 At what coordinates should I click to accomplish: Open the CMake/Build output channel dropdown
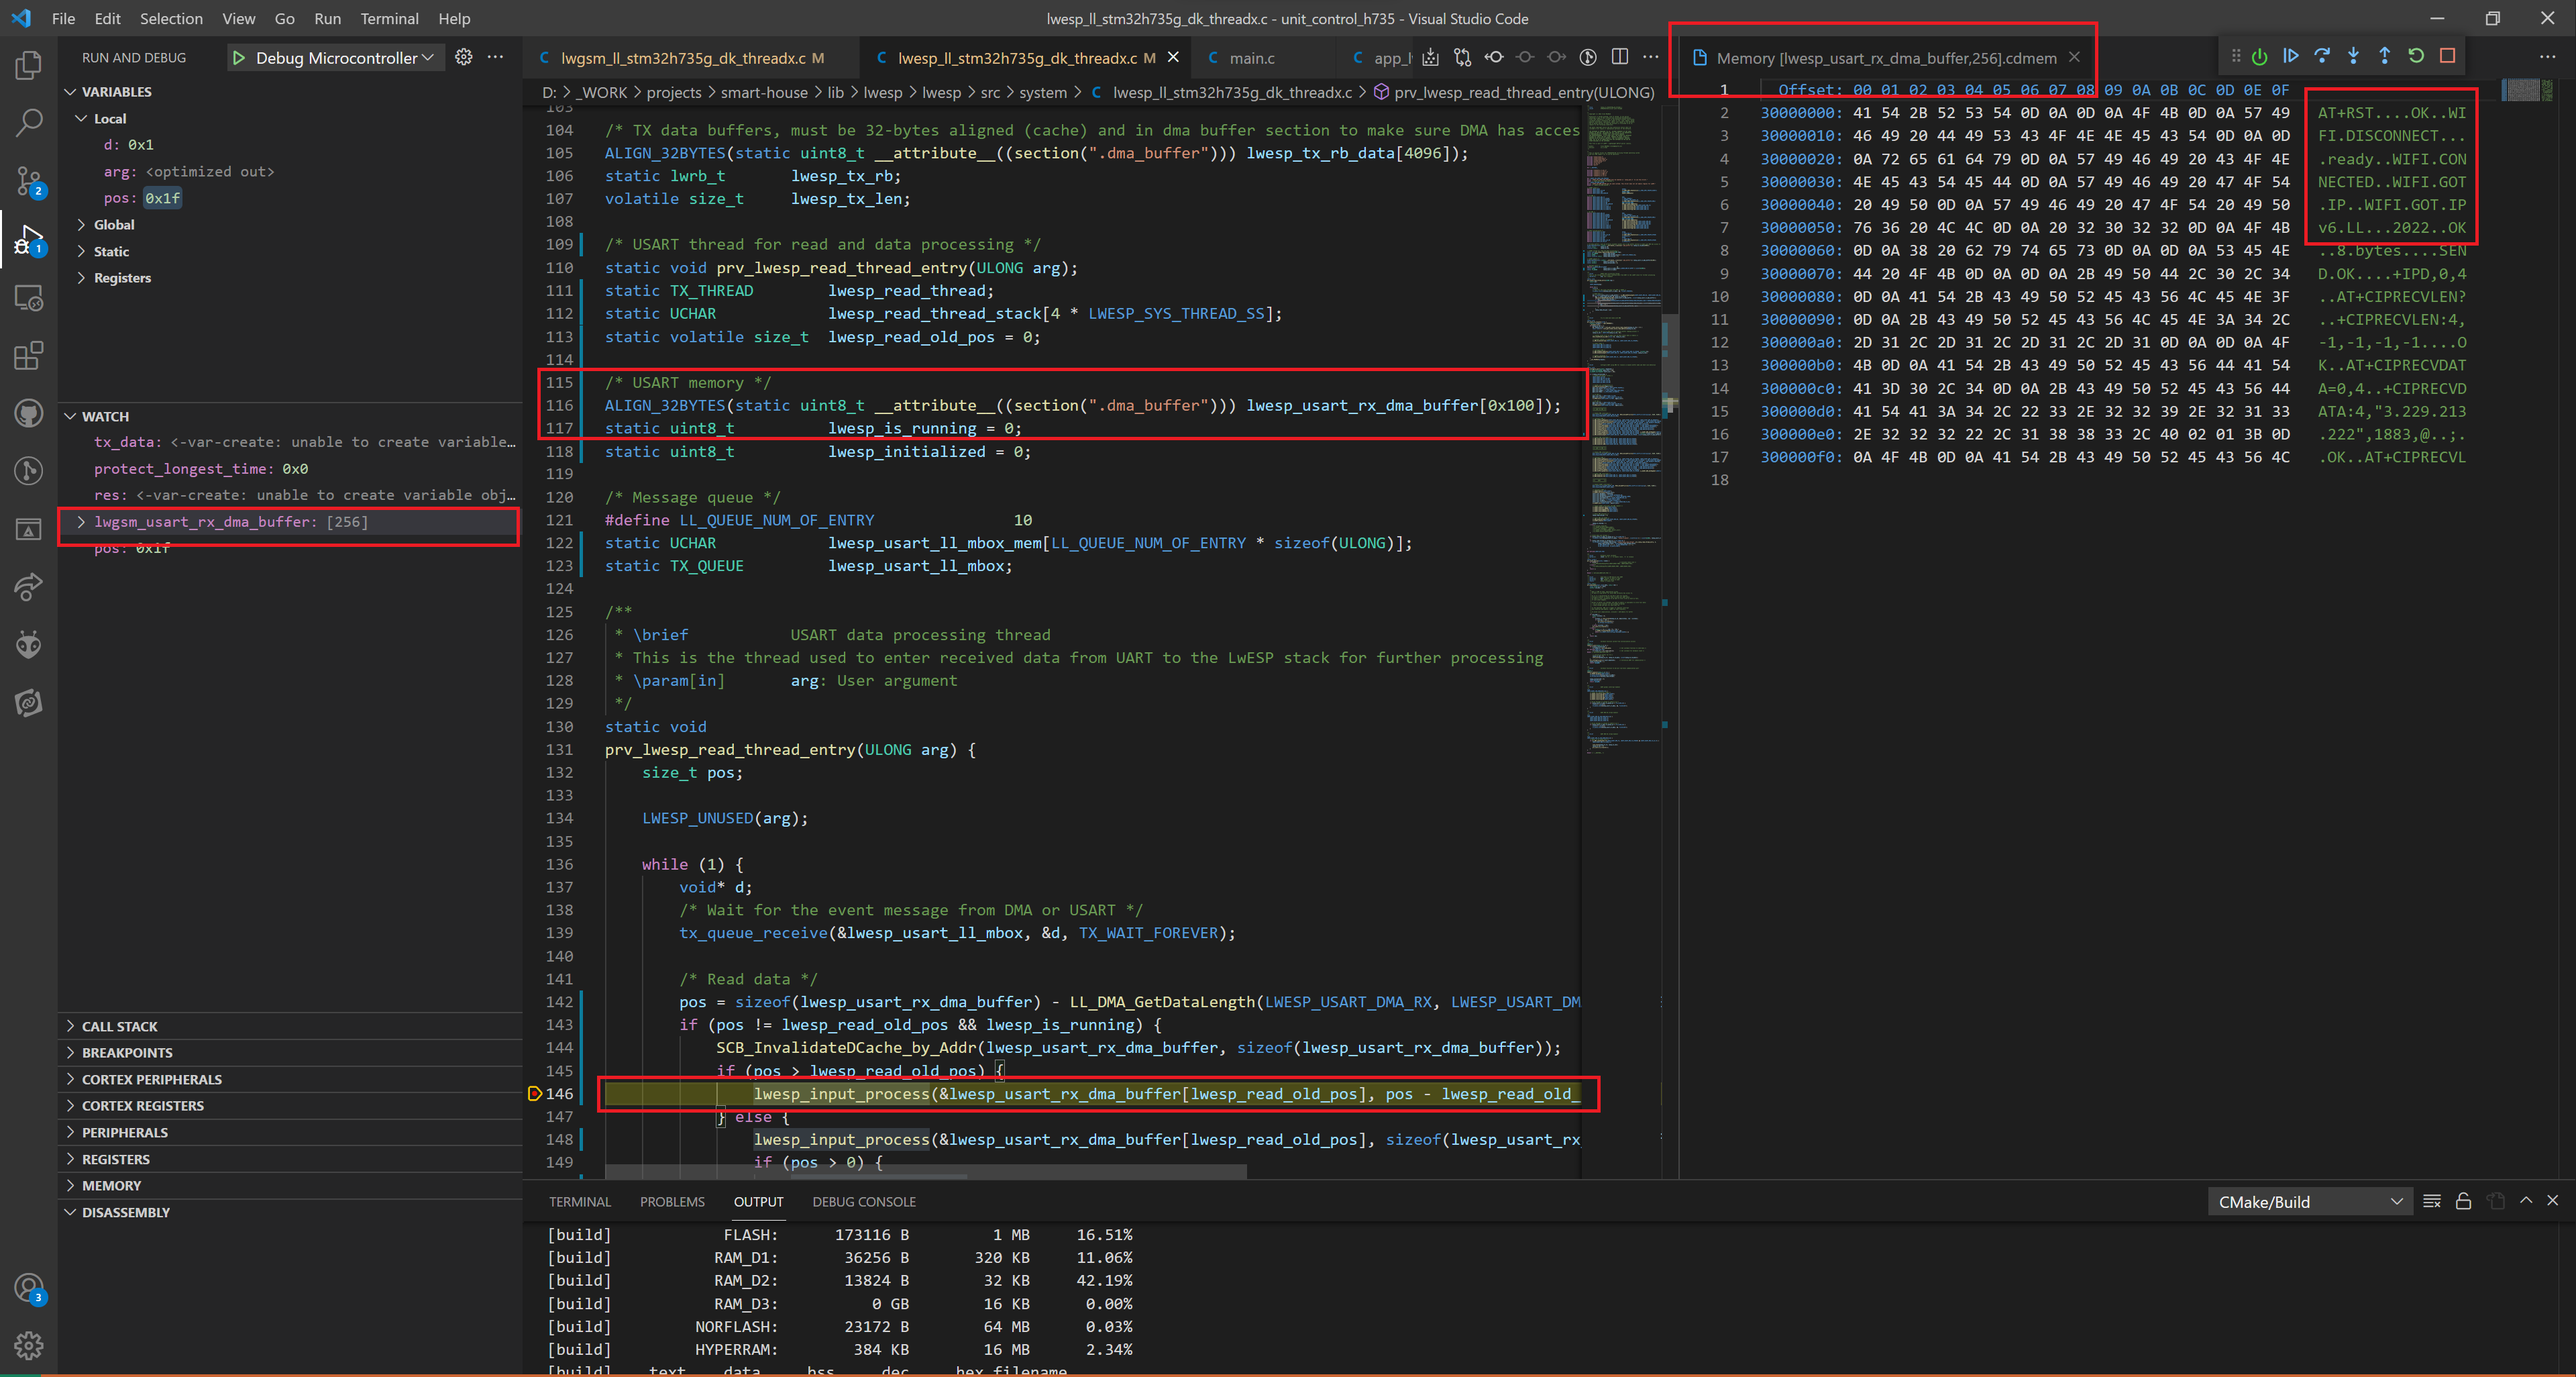pyautogui.click(x=2310, y=1202)
